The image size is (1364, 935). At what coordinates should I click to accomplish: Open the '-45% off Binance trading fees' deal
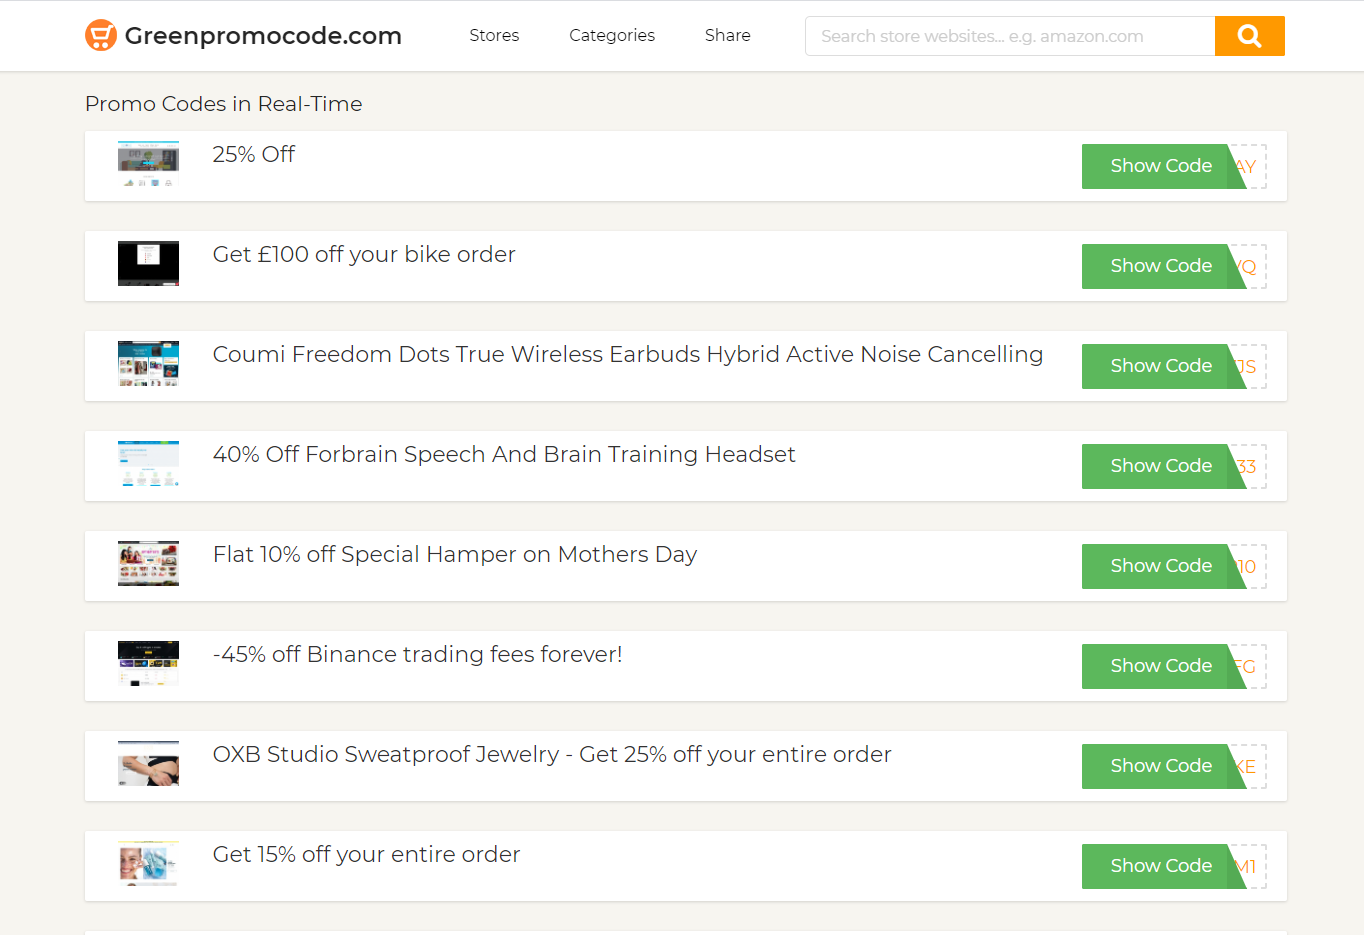click(418, 655)
